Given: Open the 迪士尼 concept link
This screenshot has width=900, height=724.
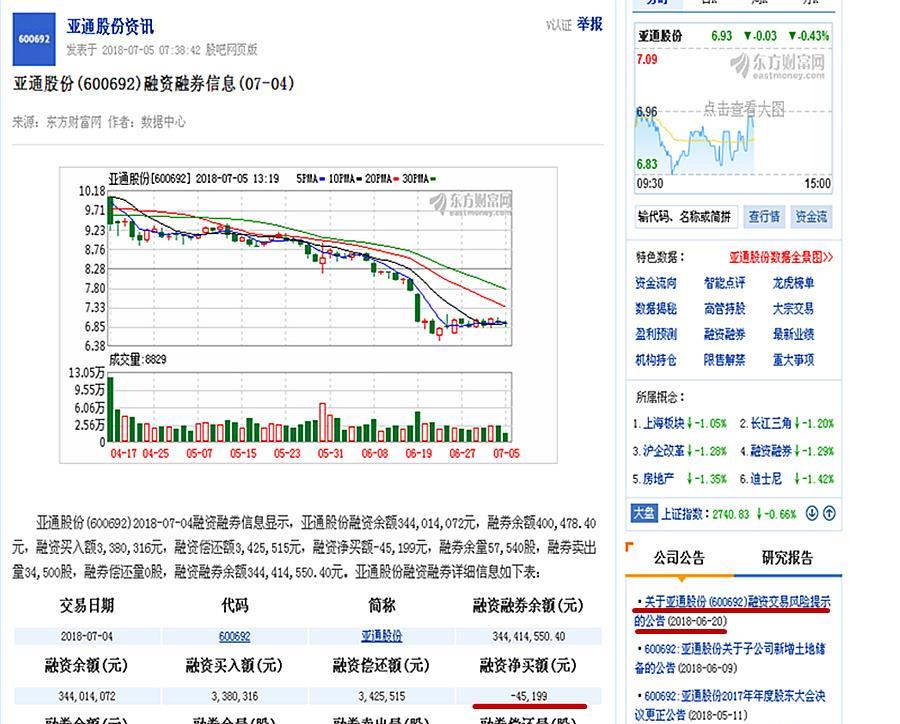Looking at the screenshot, I should point(766,479).
